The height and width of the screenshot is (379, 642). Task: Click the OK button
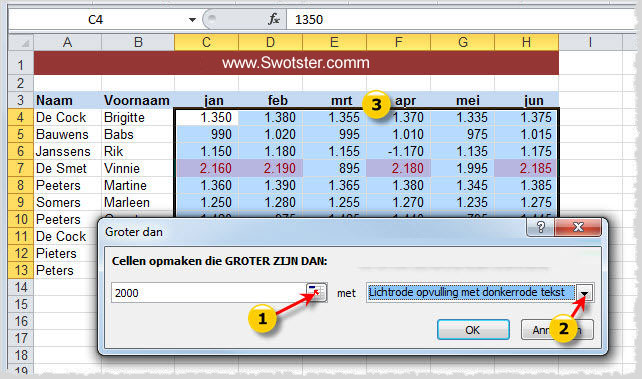[x=473, y=330]
